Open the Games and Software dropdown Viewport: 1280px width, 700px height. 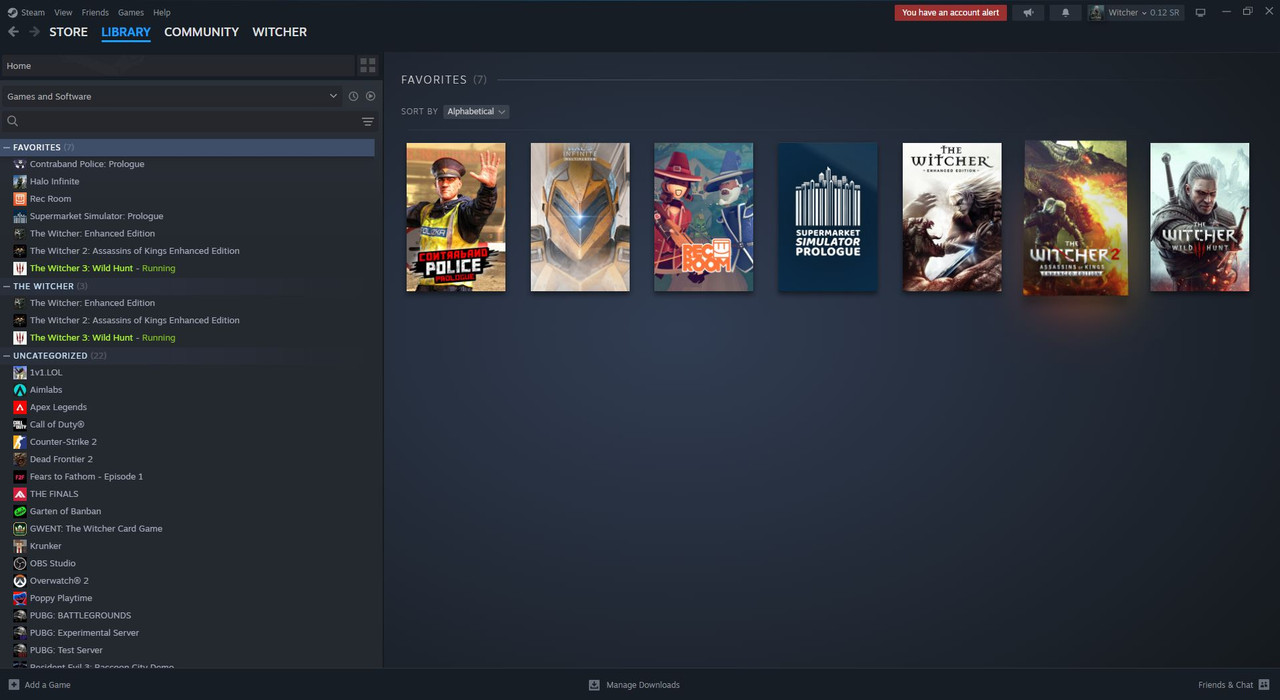point(171,96)
